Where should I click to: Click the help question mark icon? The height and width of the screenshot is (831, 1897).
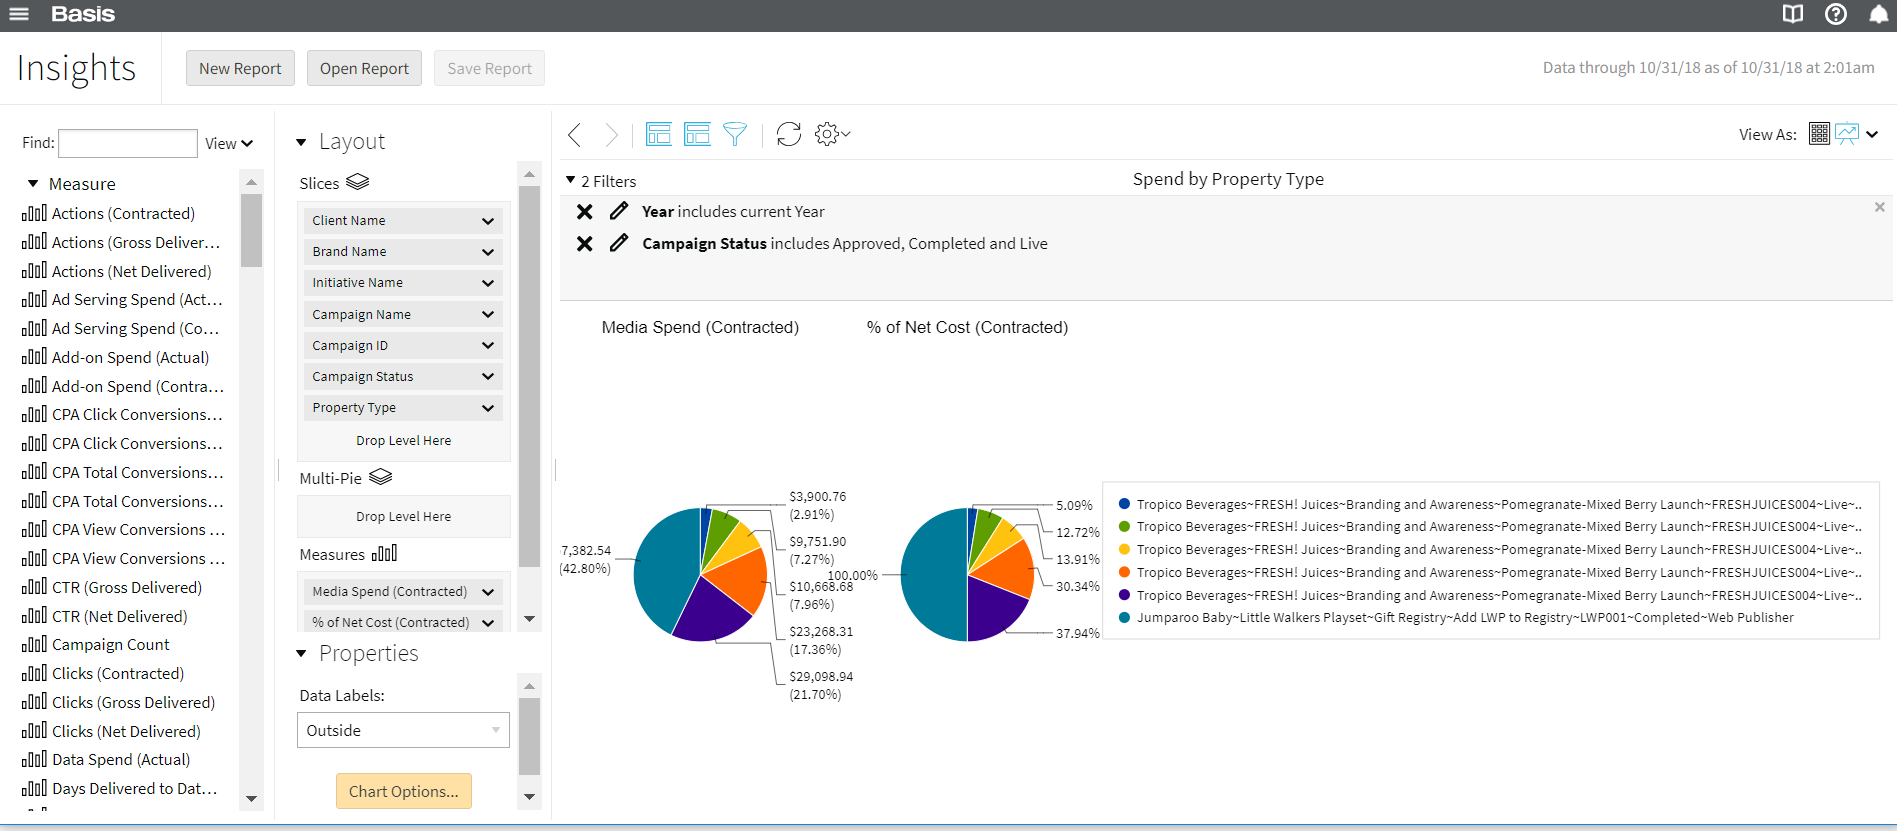[1835, 14]
